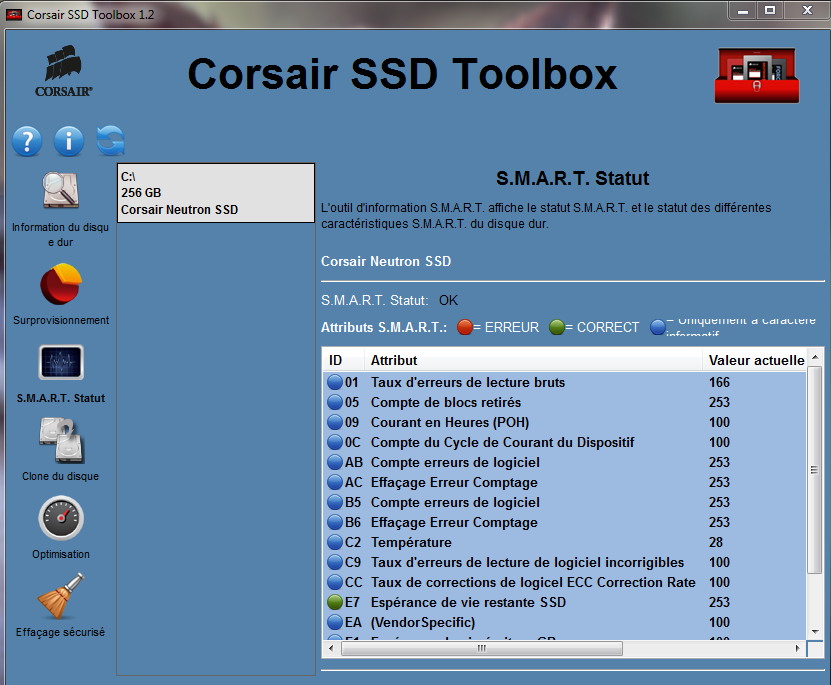Click the table's scroll up arrow
The width and height of the screenshot is (831, 685).
coord(815,358)
